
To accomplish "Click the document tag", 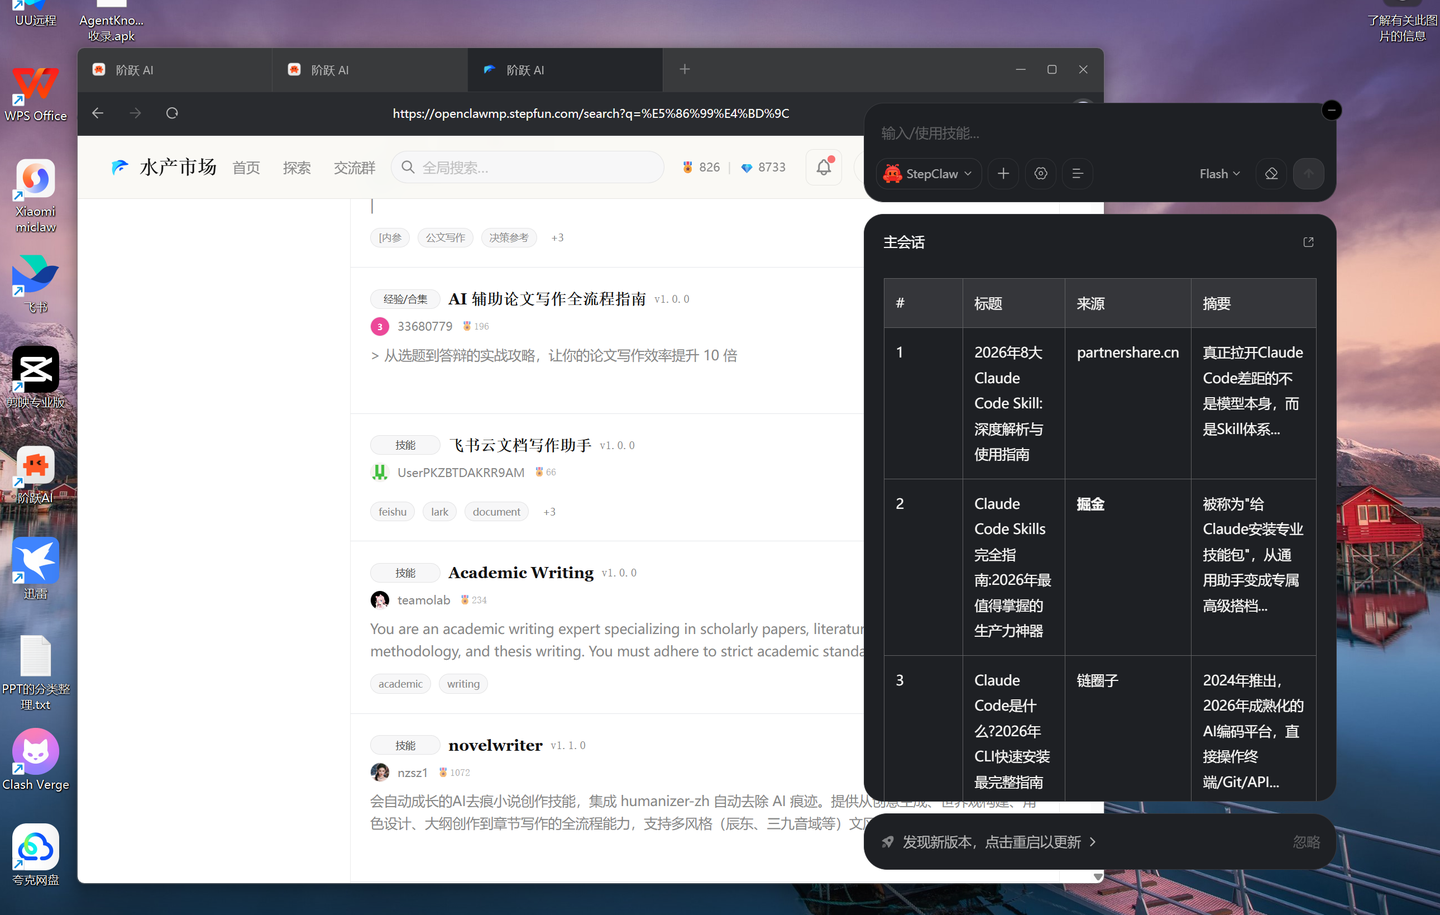I will (x=496, y=512).
